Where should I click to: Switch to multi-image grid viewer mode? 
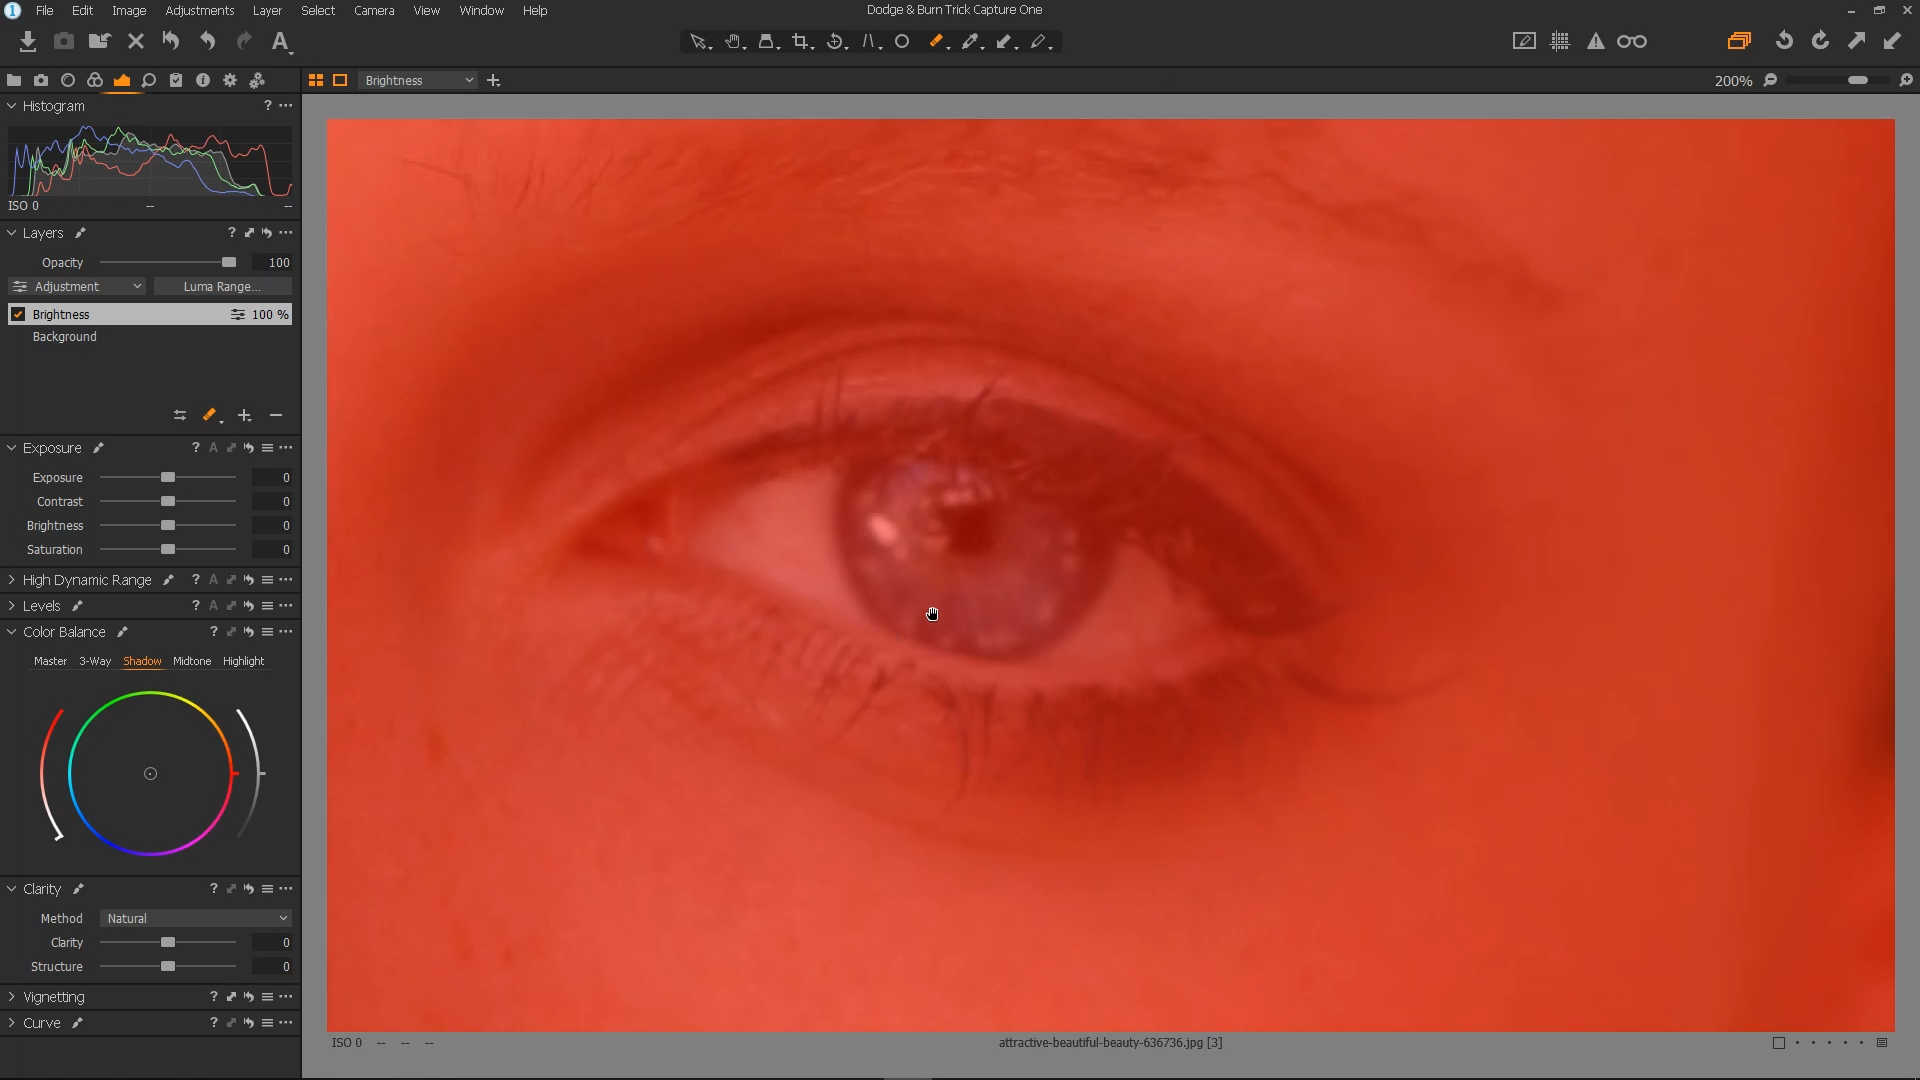316,80
